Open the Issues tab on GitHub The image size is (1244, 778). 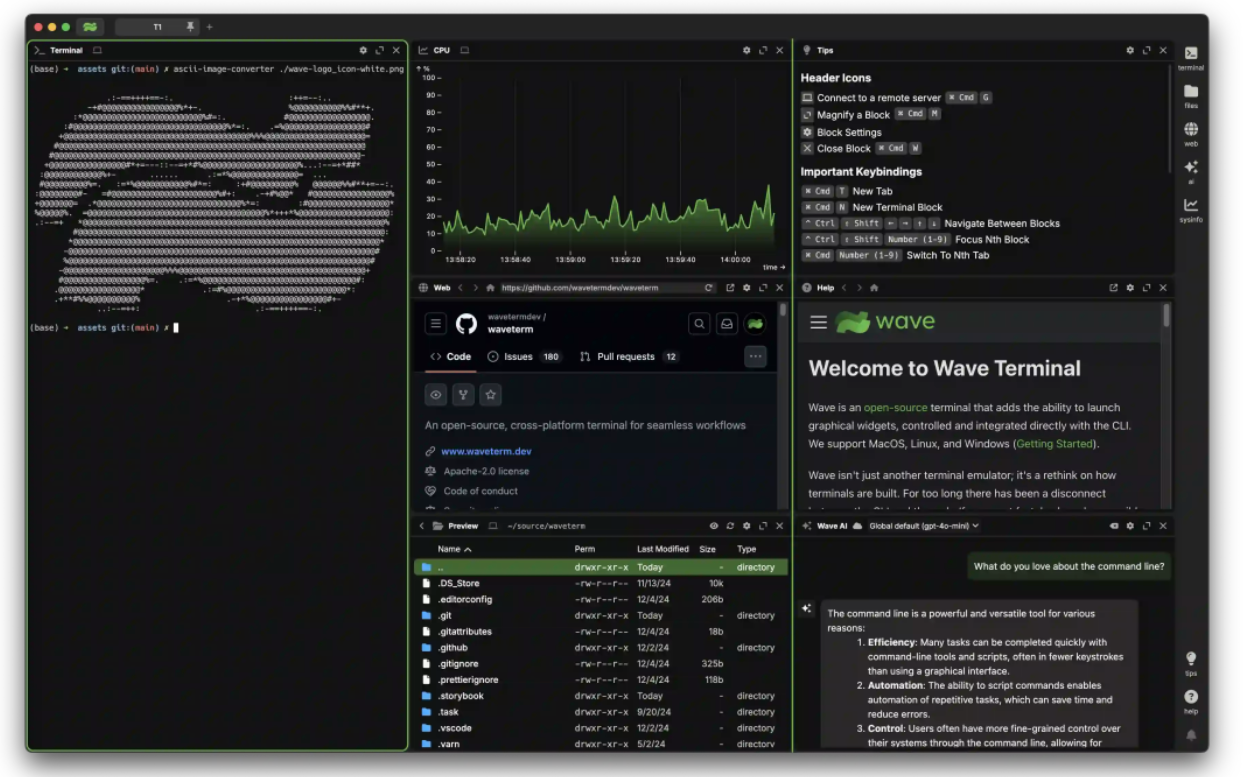[x=524, y=357]
